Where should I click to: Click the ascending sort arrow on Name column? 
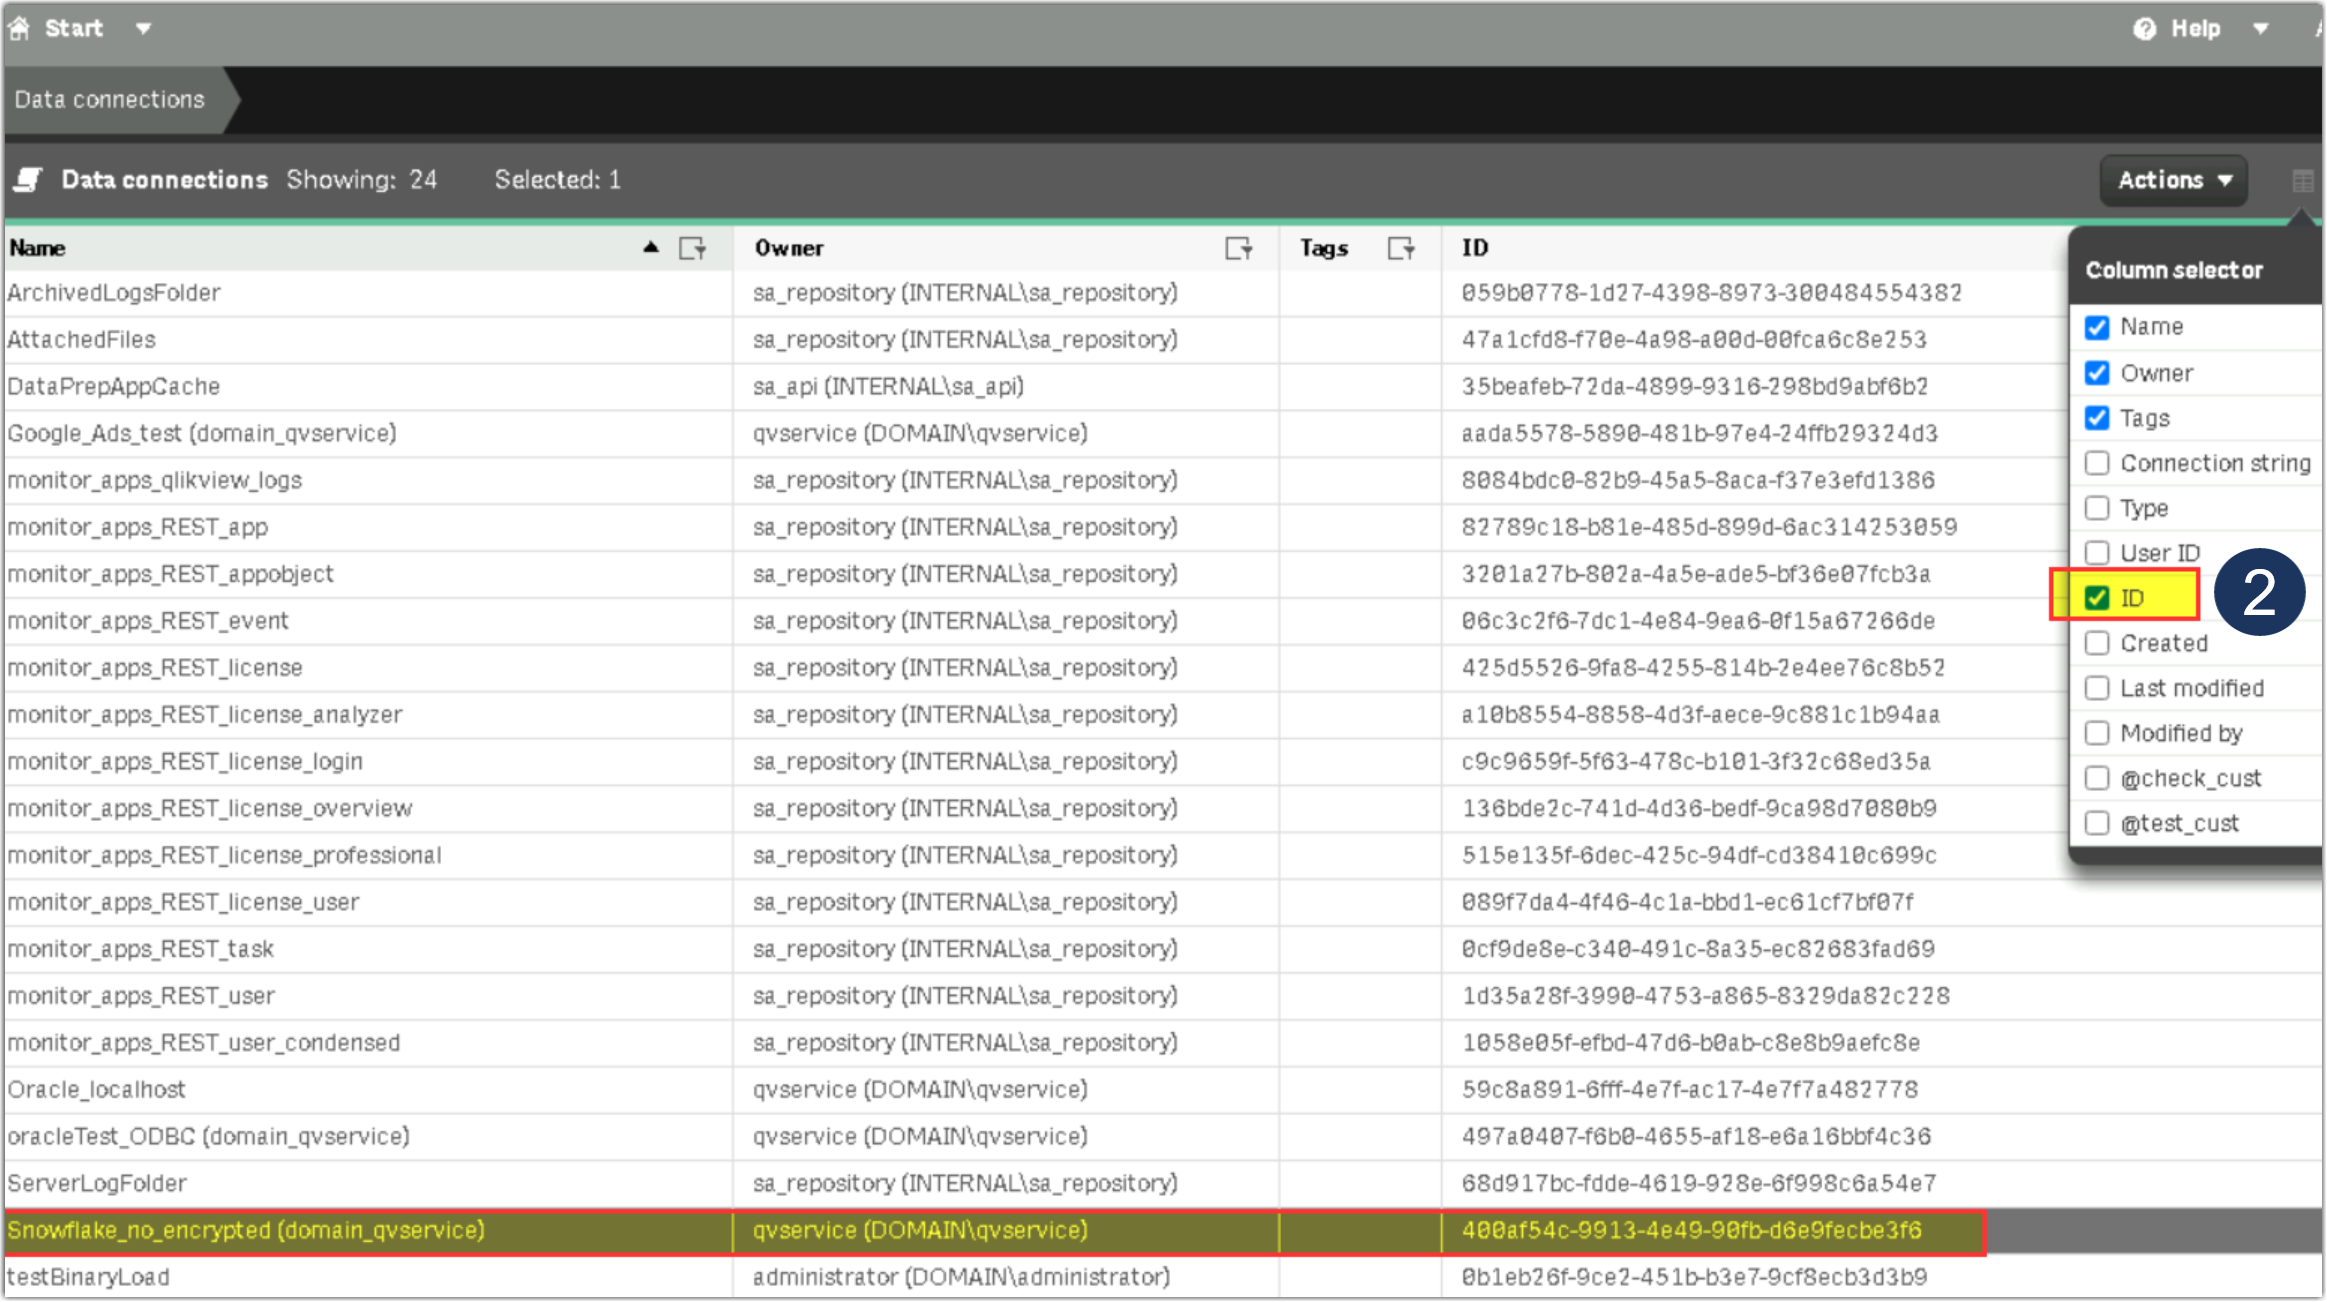point(651,247)
